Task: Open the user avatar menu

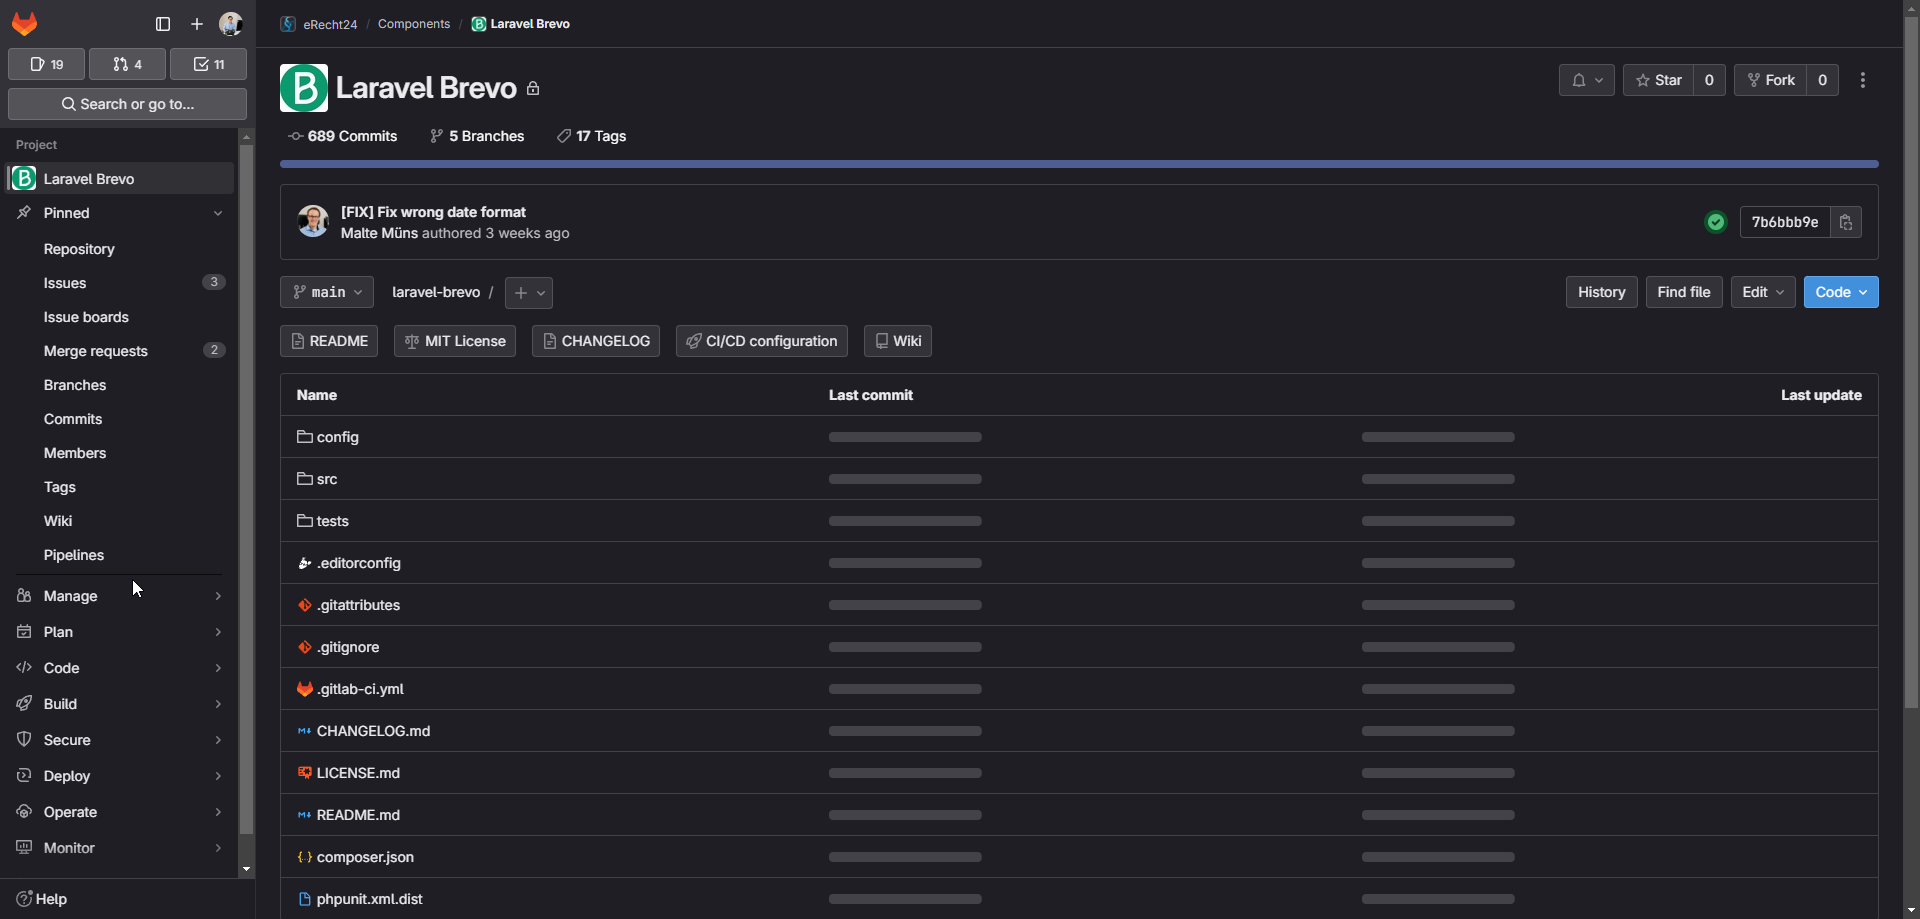Action: [x=231, y=24]
